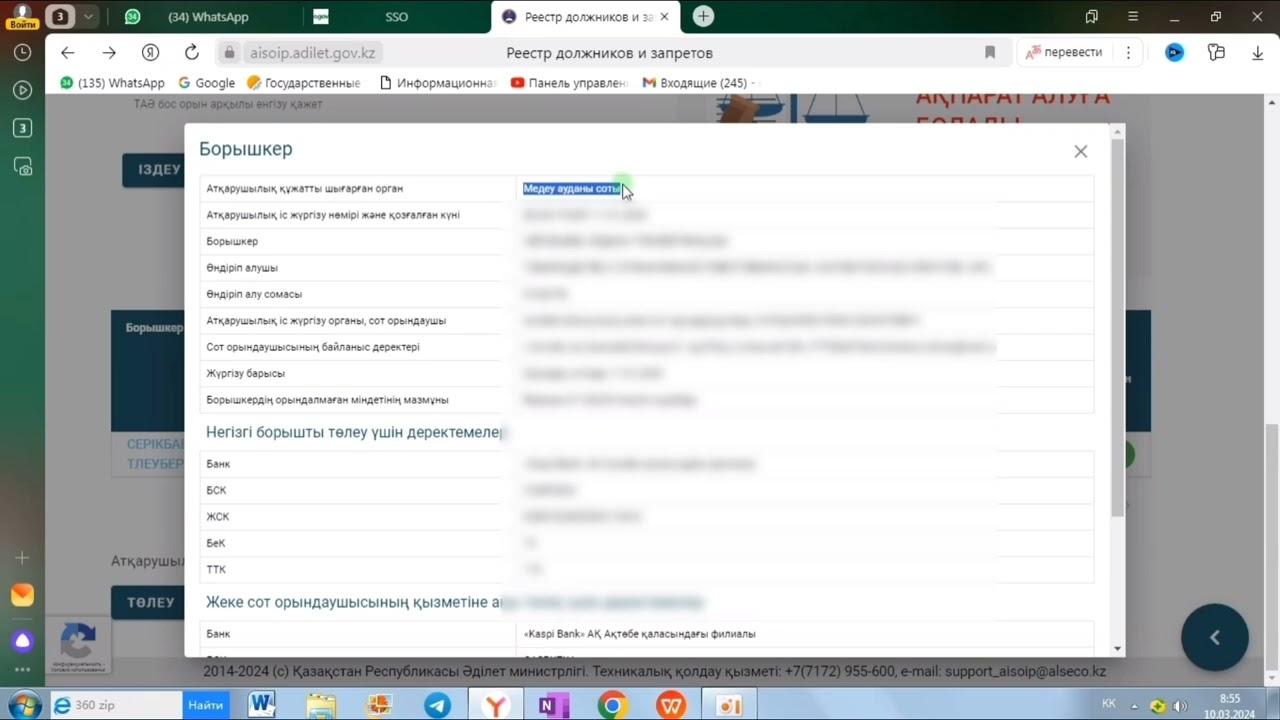
Task: Open Telegram from taskbar
Action: pos(437,705)
